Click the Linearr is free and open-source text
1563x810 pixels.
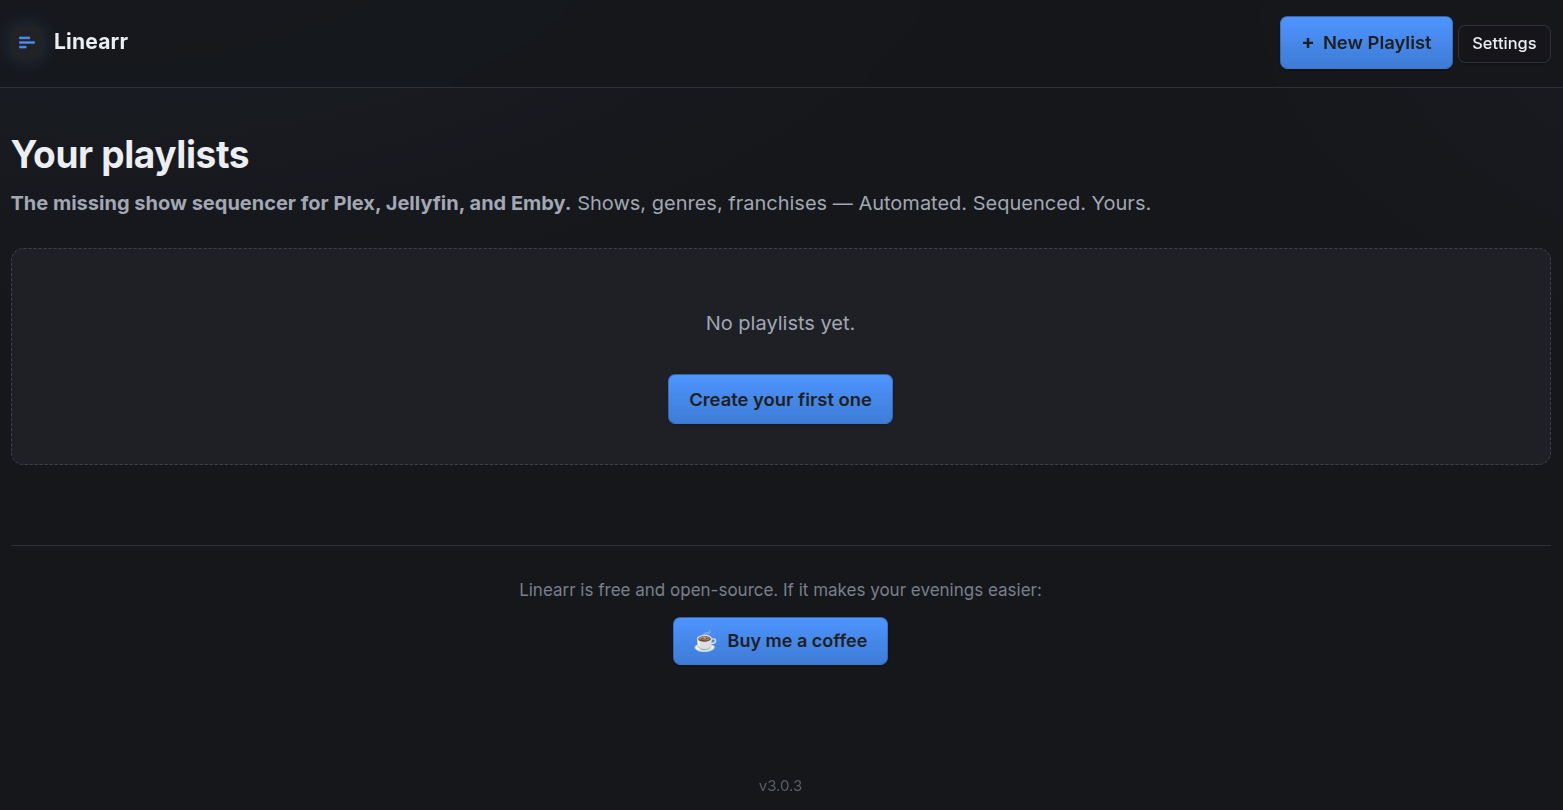coord(780,590)
